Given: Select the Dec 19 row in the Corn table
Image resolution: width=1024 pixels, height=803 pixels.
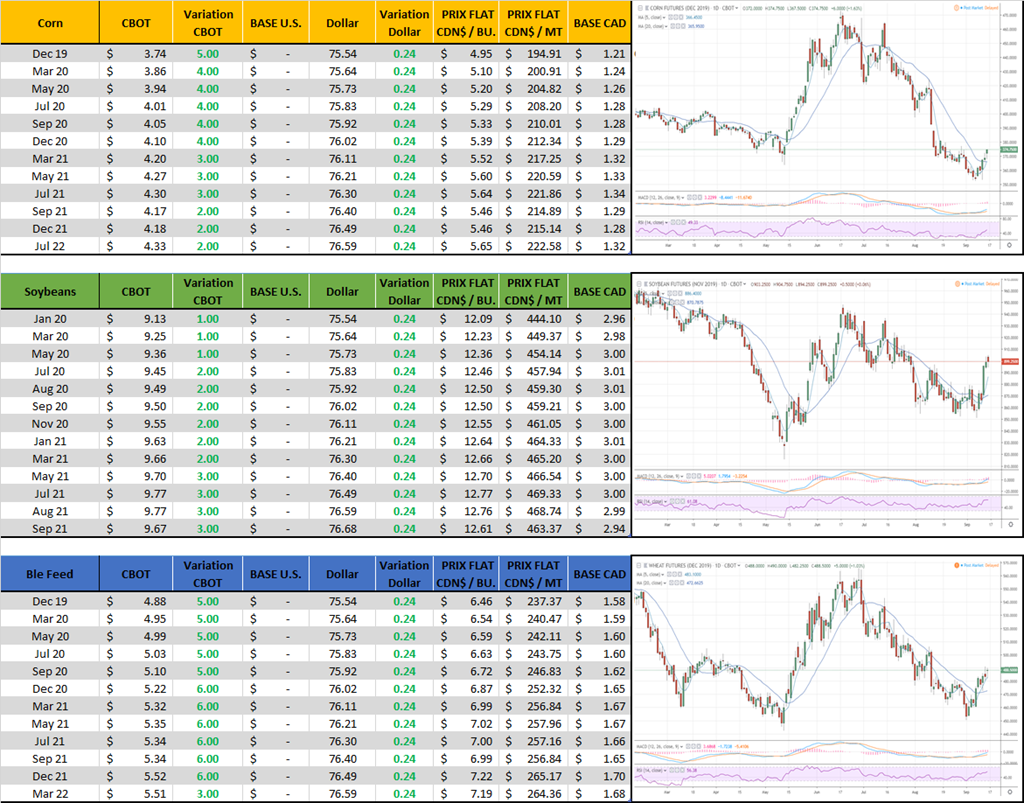Looking at the screenshot, I should (50, 54).
